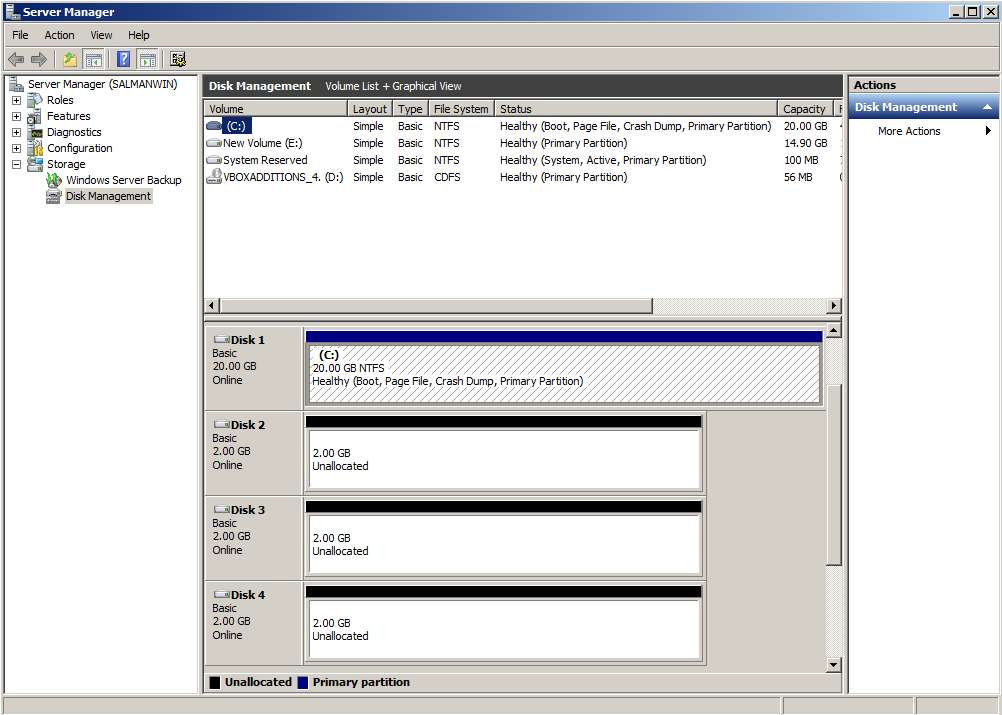The height and width of the screenshot is (715, 1002).
Task: Select Disk 2 unallocated space block
Action: tap(504, 459)
